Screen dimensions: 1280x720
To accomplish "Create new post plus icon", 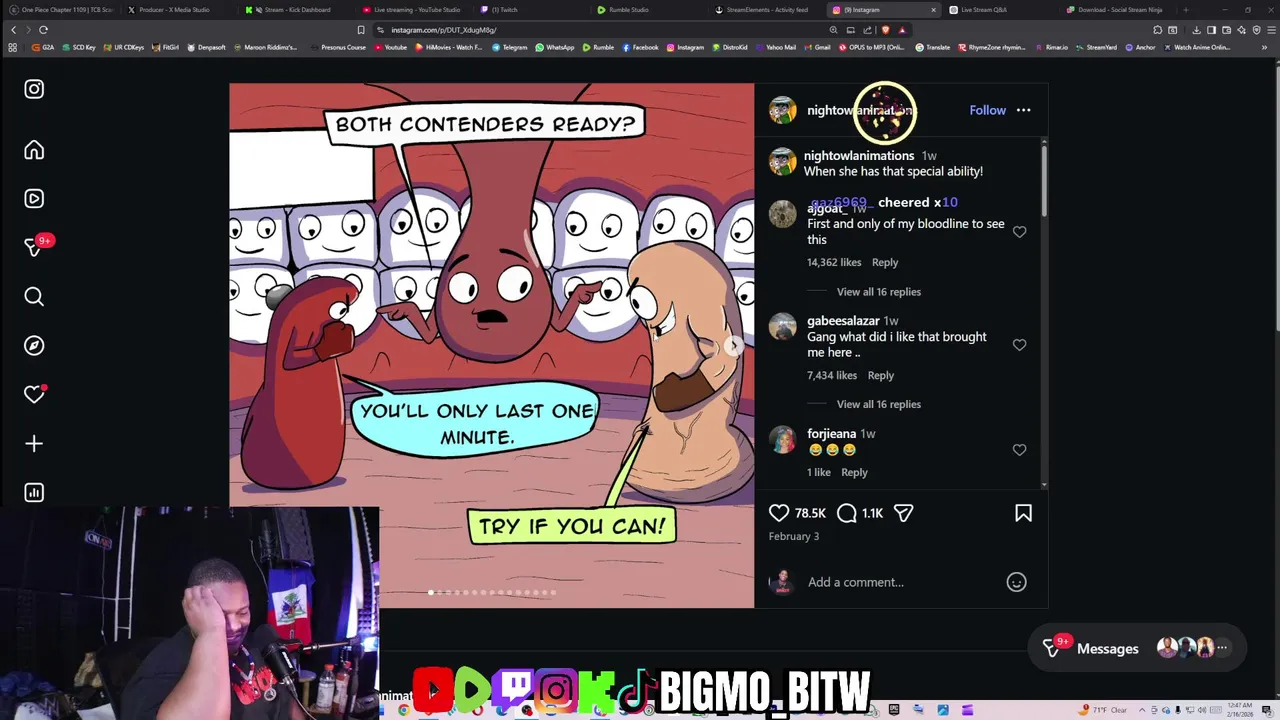I will (x=34, y=443).
